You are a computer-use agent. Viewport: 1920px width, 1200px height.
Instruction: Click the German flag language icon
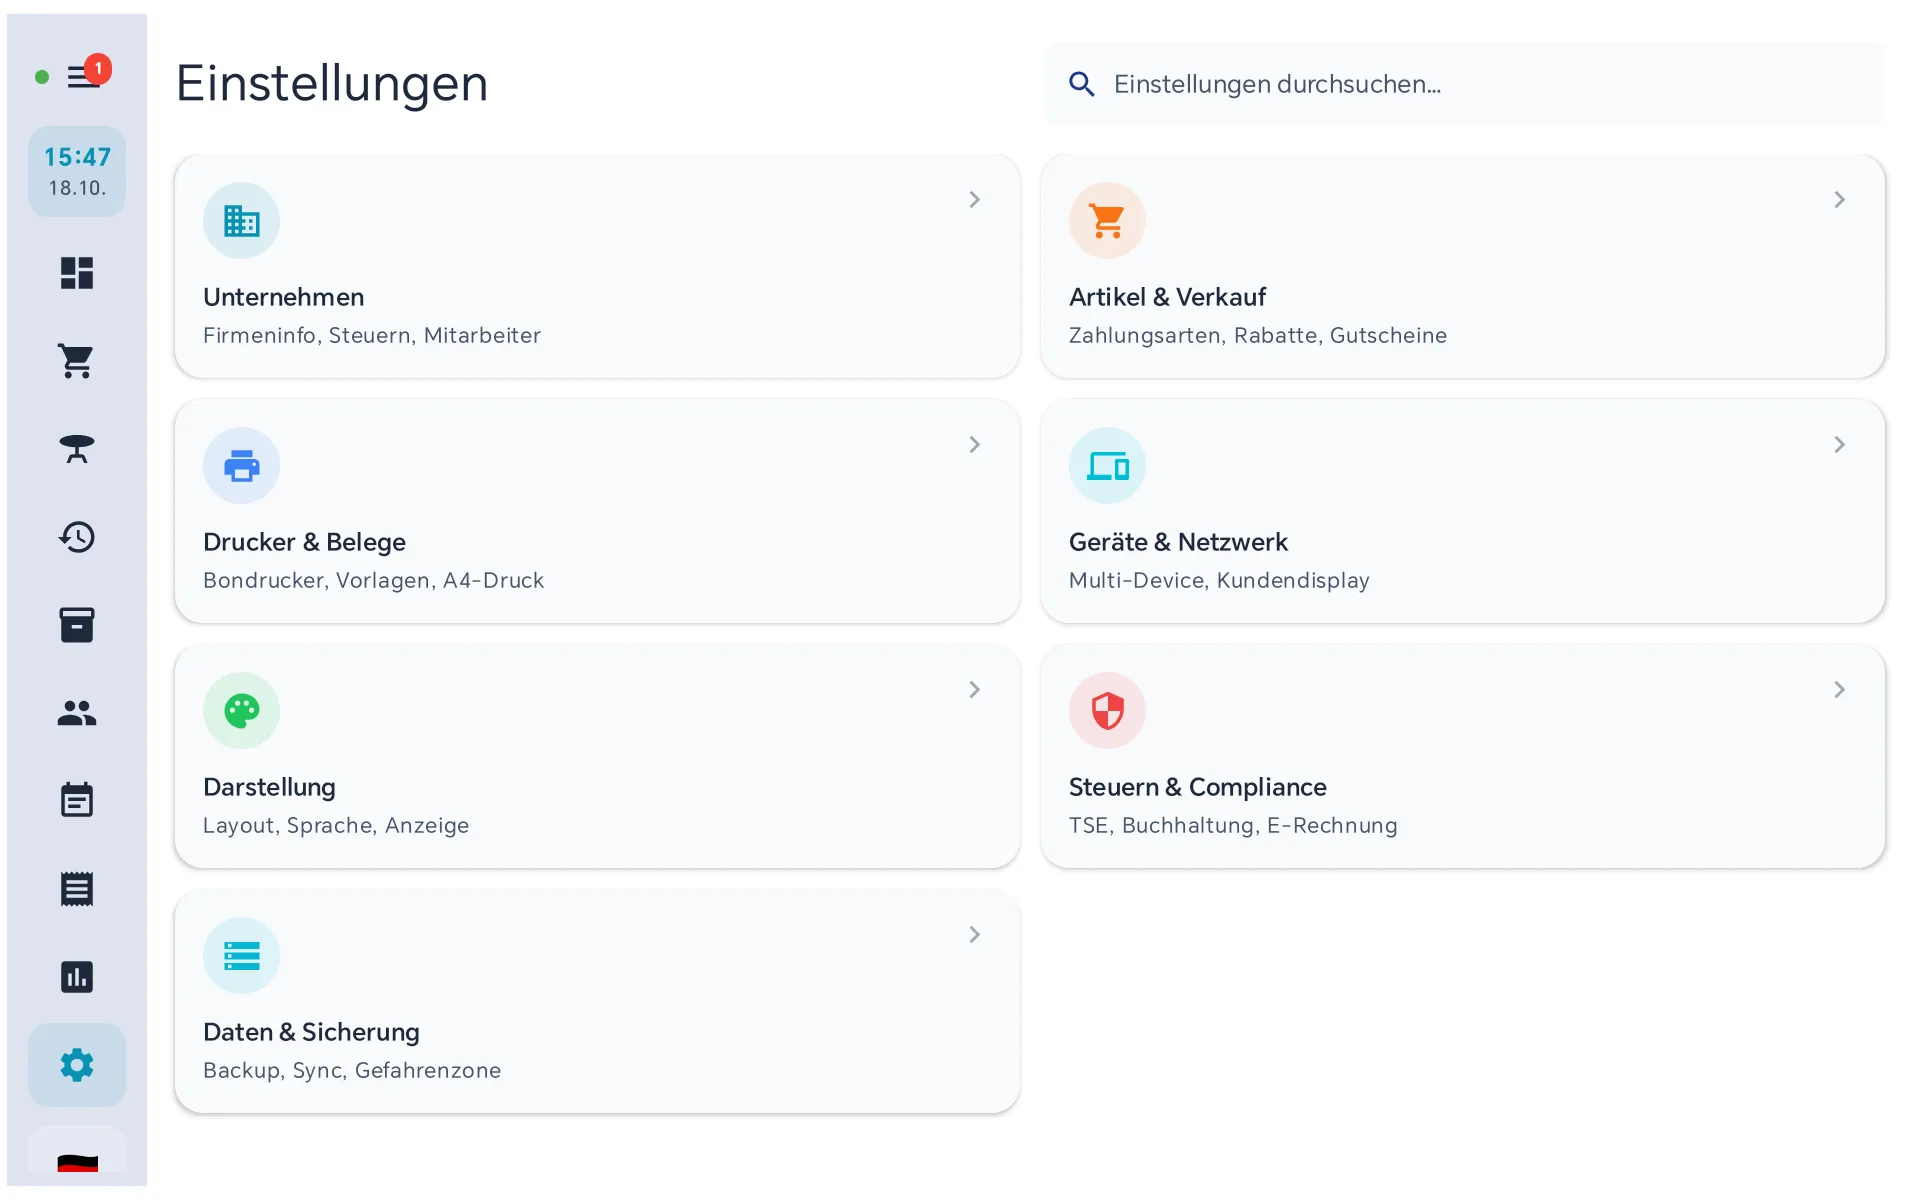tap(77, 1162)
